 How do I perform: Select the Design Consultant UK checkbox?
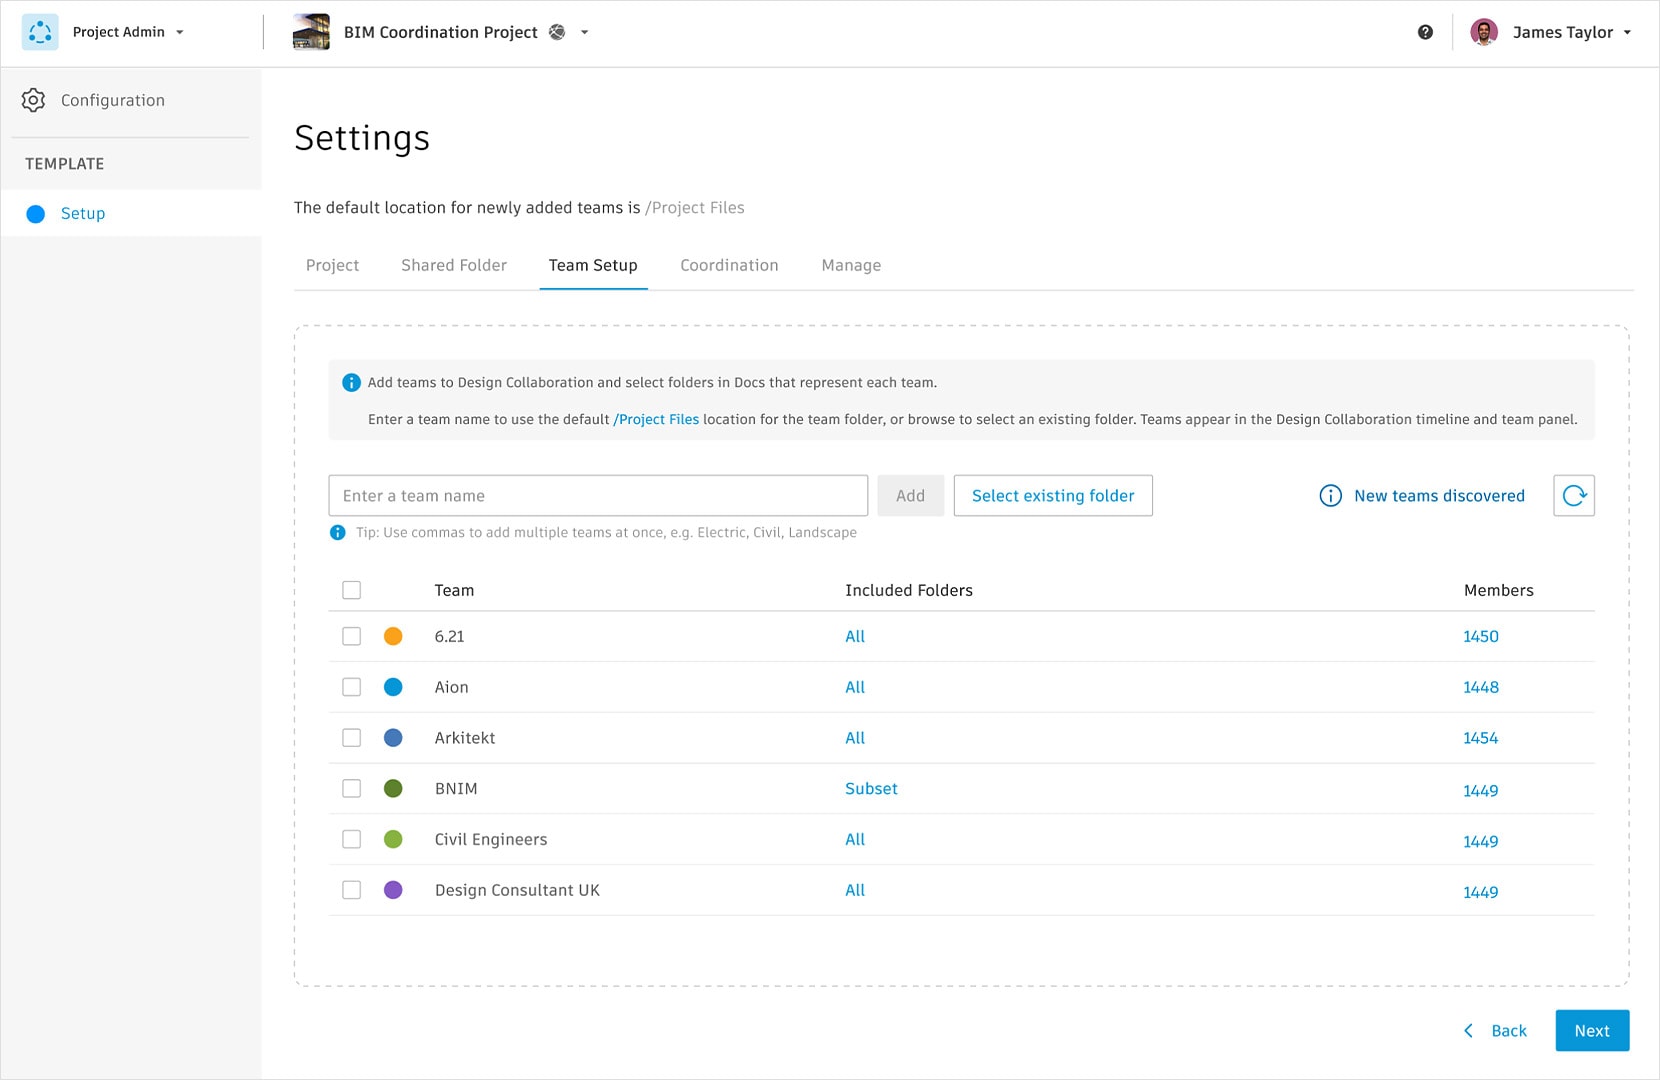point(351,890)
